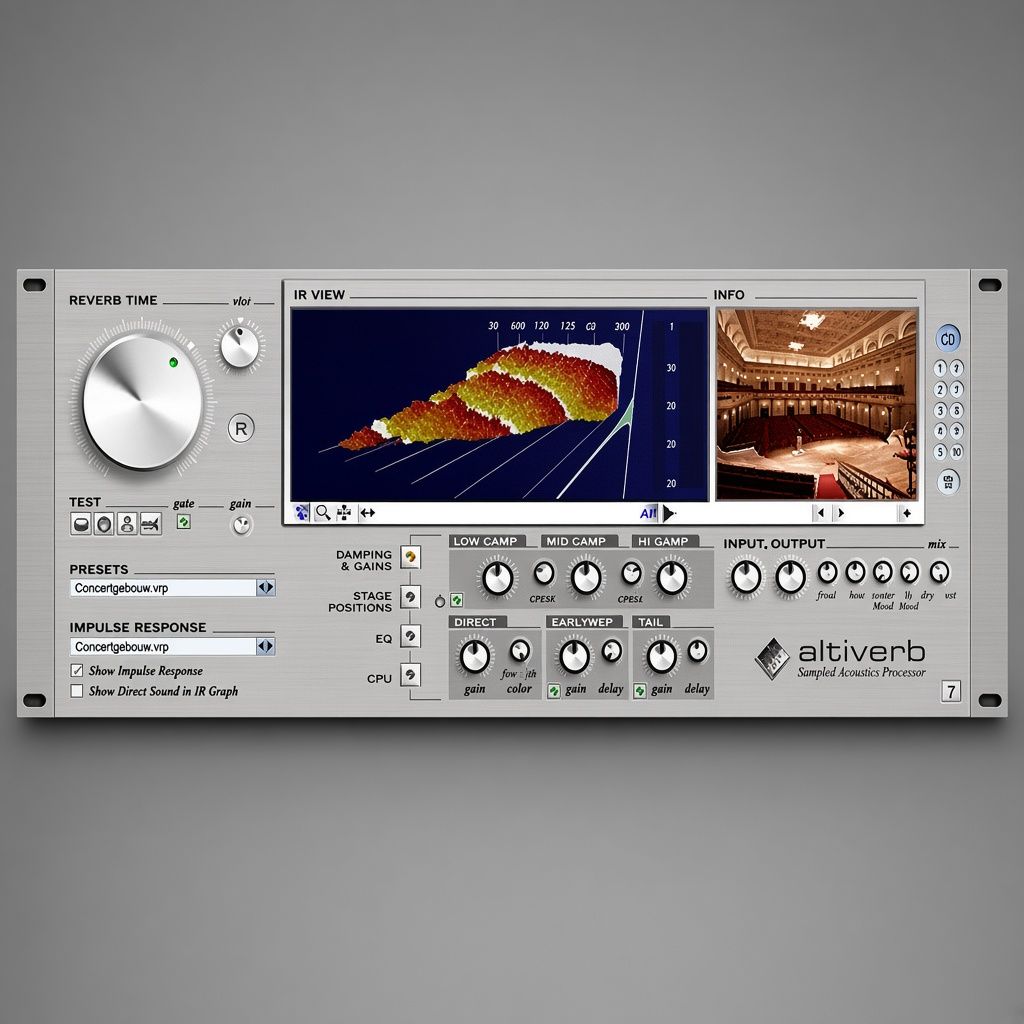Open the EARLYWEP tab label
This screenshot has width=1024, height=1024.
tap(582, 622)
